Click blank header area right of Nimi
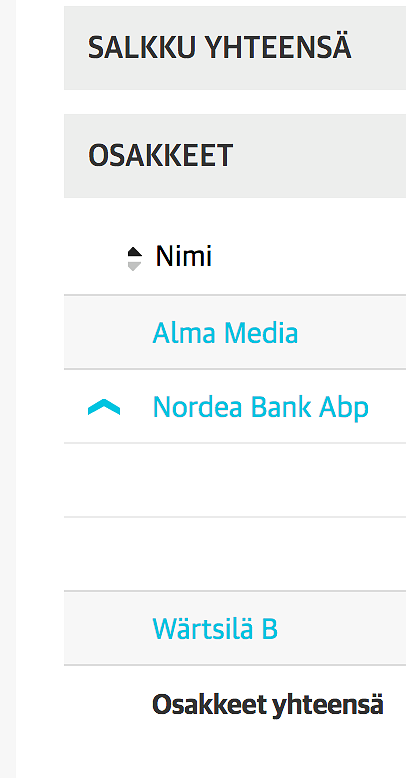Viewport: 406px width, 778px height. pyautogui.click(x=310, y=257)
